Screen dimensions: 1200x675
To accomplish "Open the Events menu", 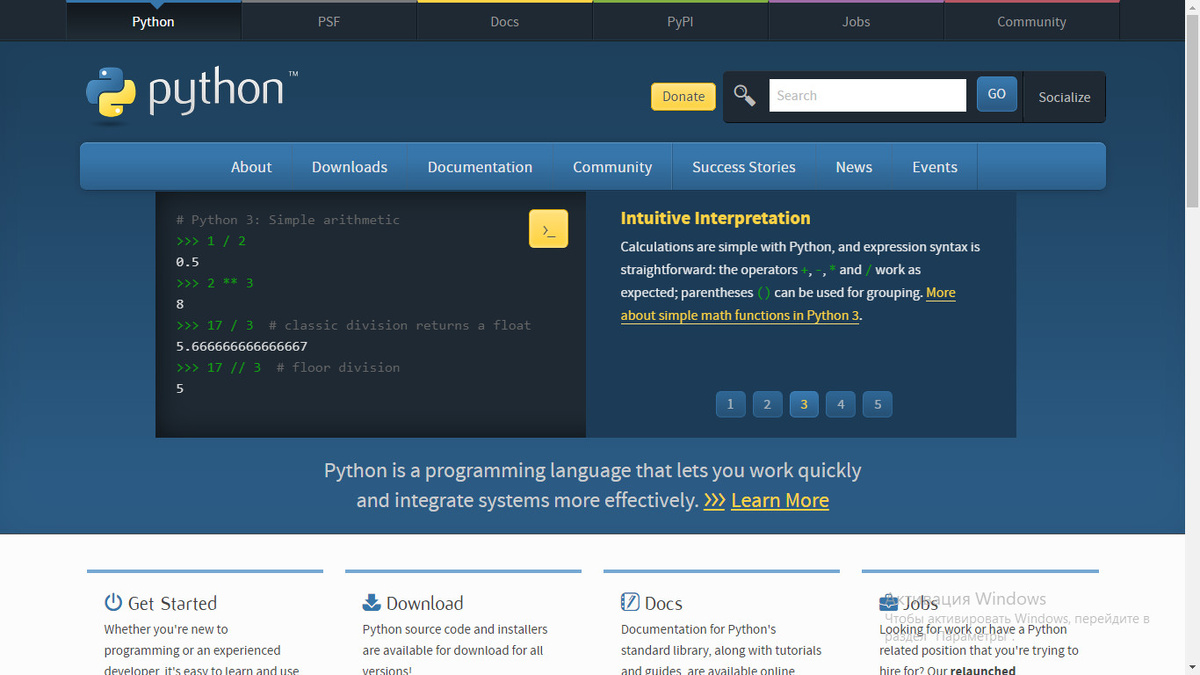I will (935, 167).
